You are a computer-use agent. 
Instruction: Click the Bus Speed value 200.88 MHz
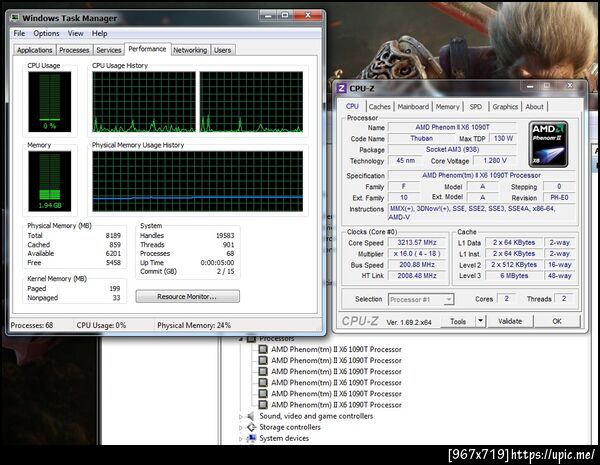pos(417,264)
